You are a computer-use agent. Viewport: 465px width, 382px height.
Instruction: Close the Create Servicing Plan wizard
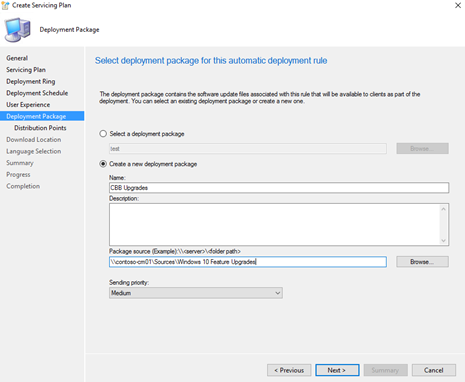click(458, 5)
